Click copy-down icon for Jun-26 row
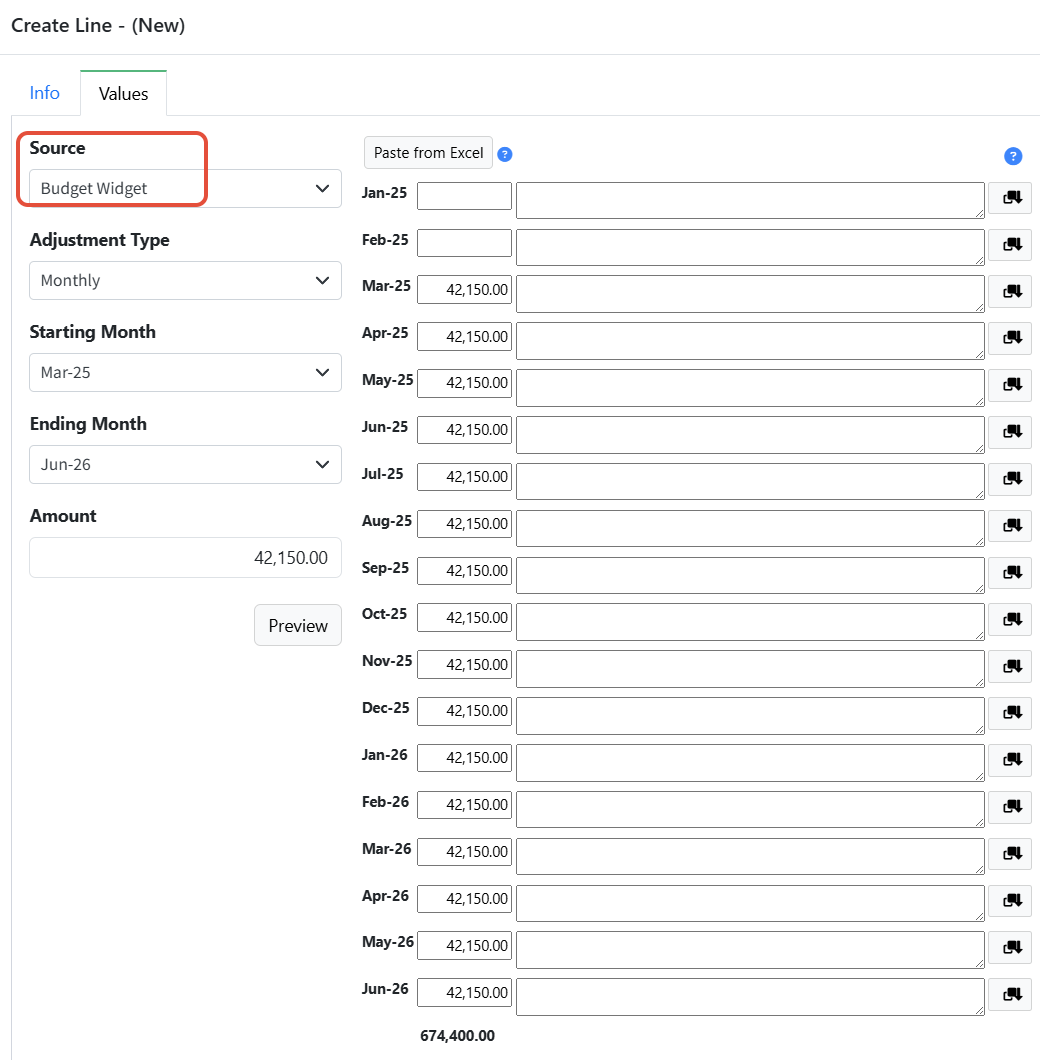The image size is (1040, 1060). click(x=1010, y=994)
